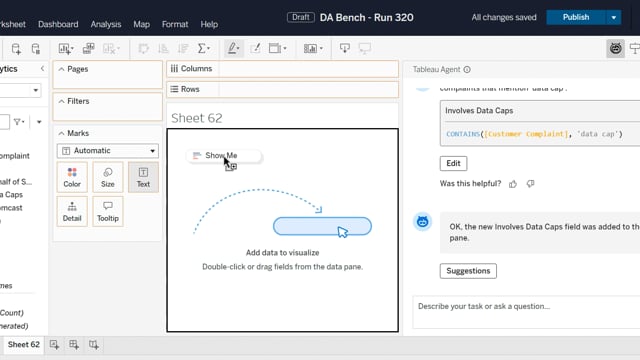Collapse the Marks card

(61, 133)
